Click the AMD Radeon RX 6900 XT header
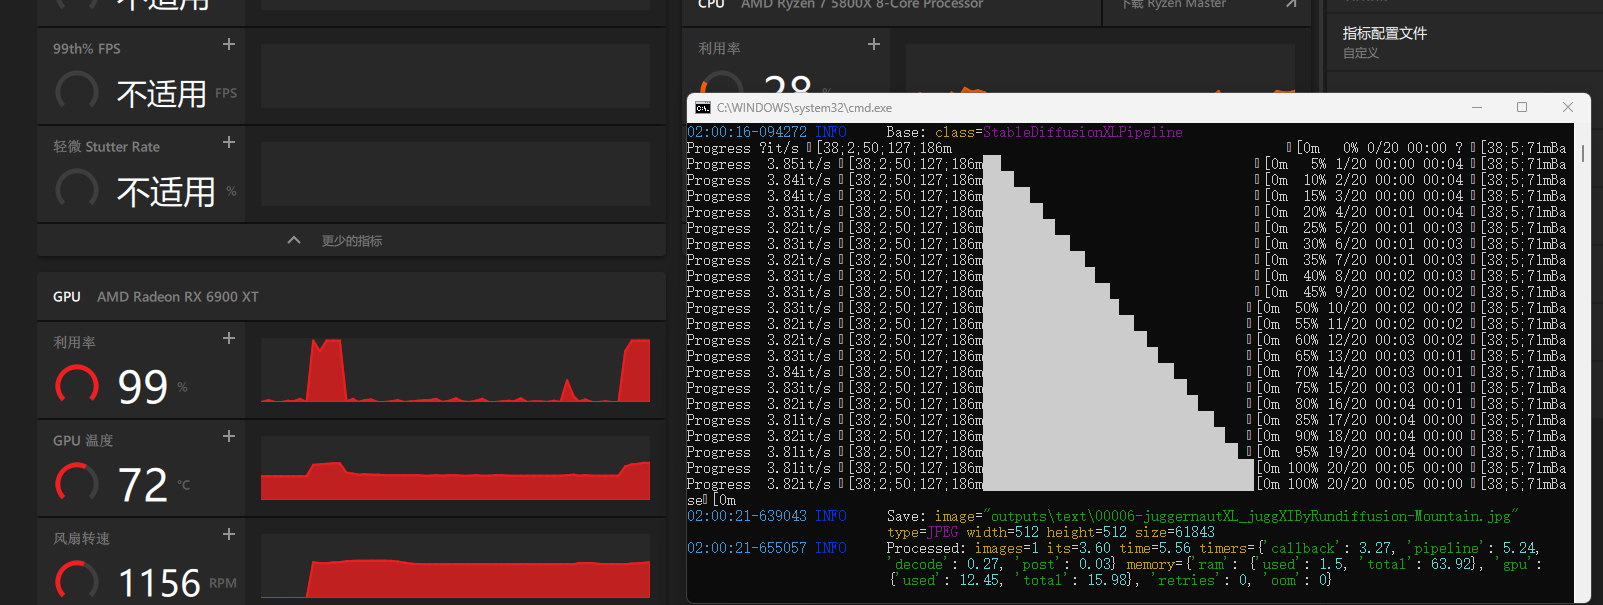The height and width of the screenshot is (605, 1603). pyautogui.click(x=178, y=297)
